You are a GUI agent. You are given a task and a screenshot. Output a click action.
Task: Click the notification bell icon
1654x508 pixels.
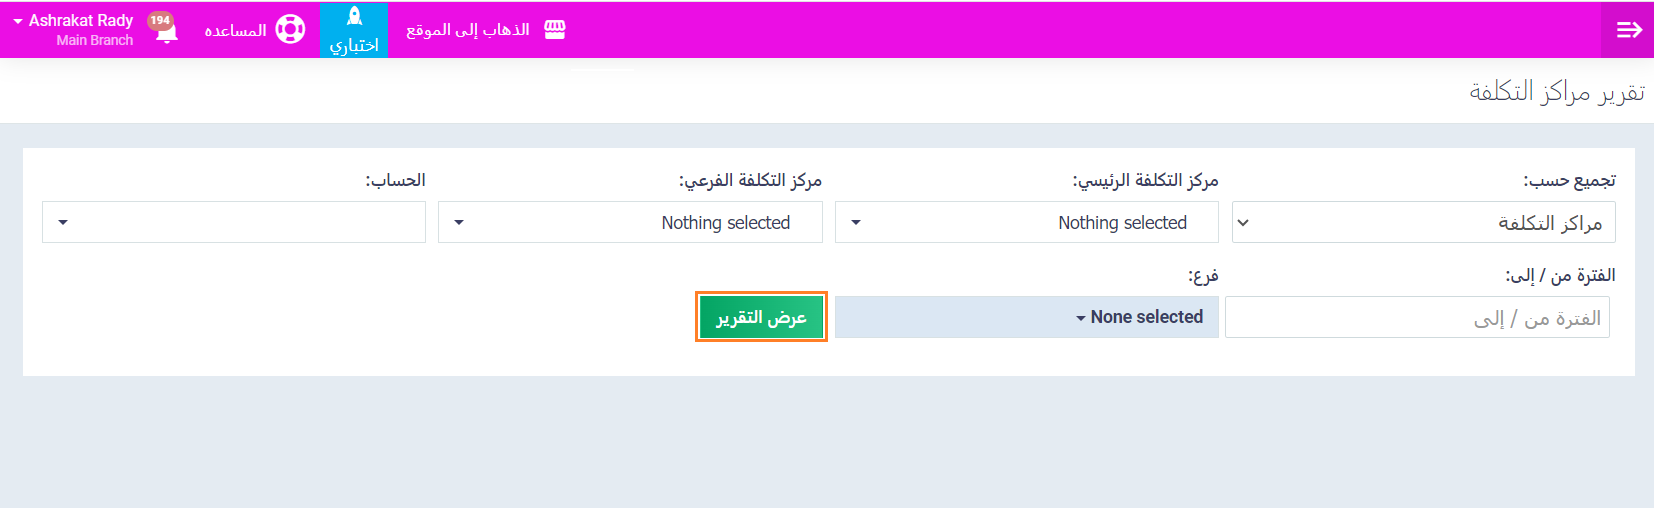(167, 35)
